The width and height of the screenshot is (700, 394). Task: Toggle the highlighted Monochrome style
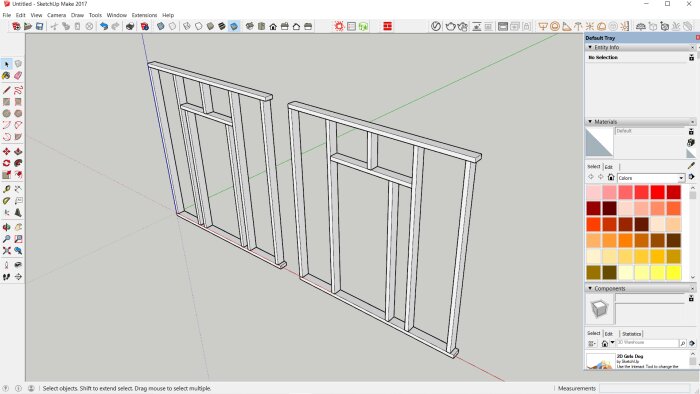[233, 26]
